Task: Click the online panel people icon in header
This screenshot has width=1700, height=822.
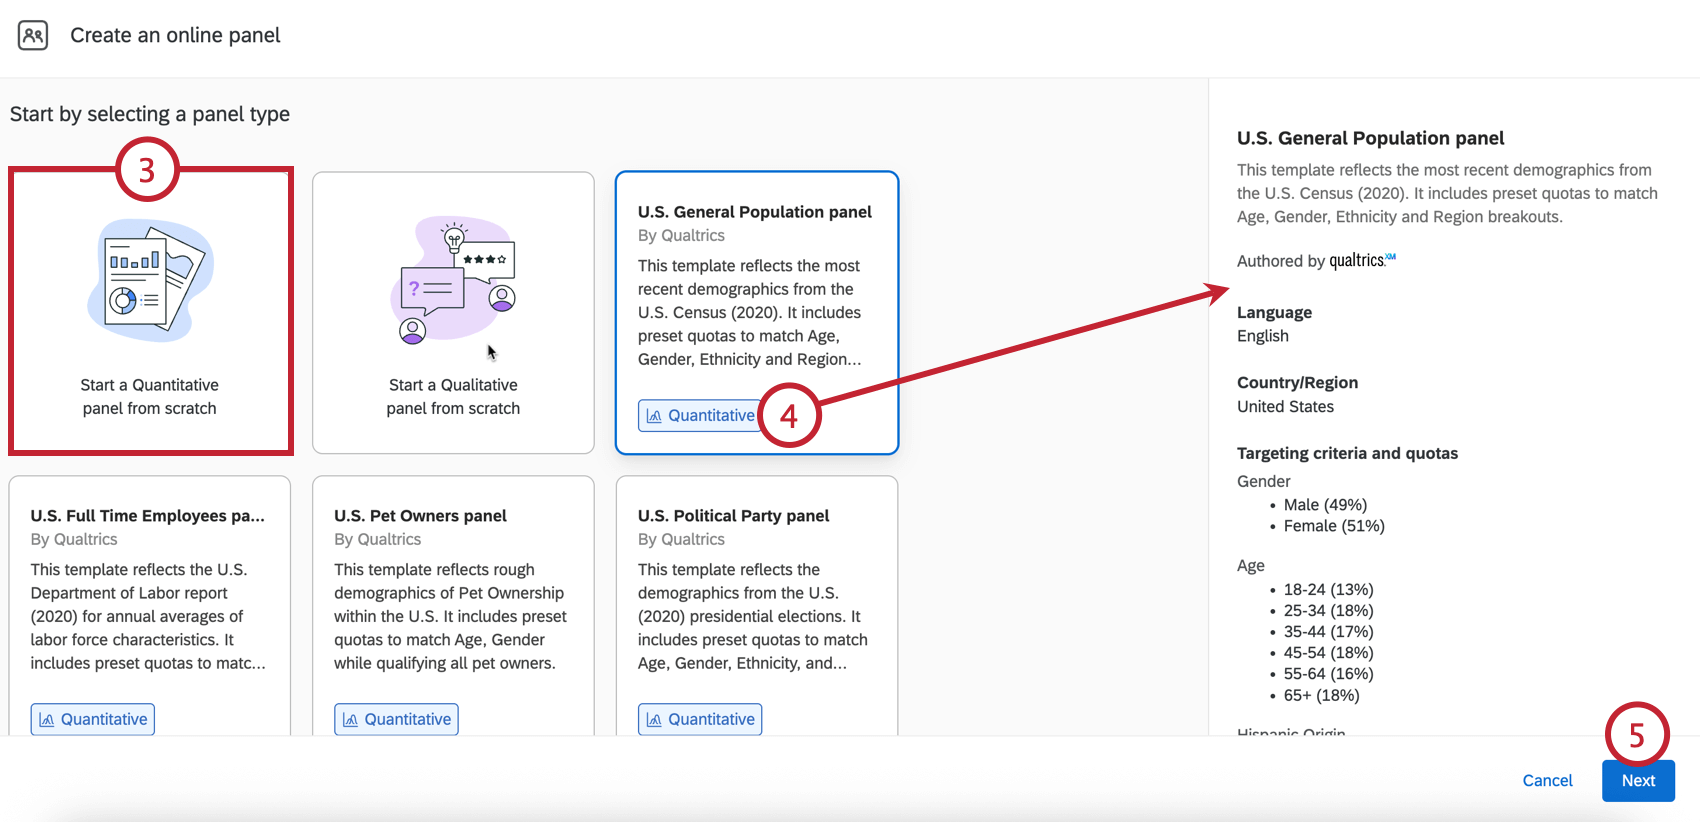Action: (x=33, y=35)
